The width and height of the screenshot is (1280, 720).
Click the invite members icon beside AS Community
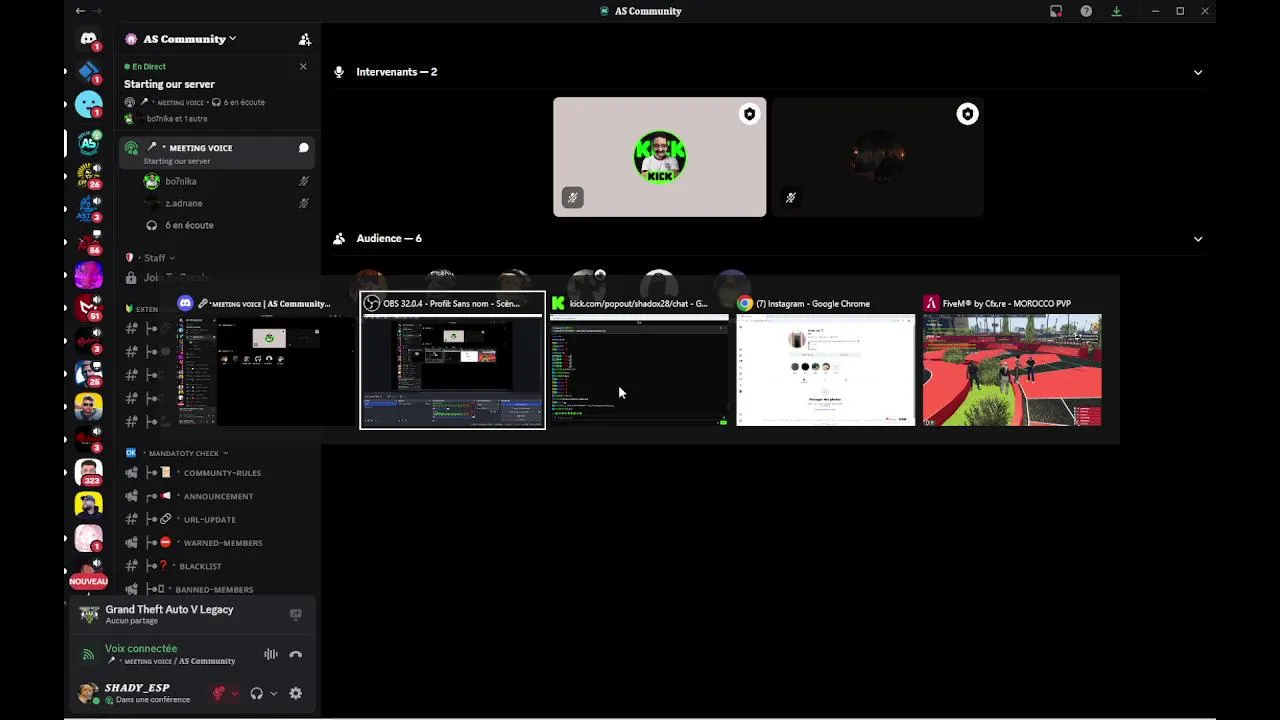pos(305,39)
